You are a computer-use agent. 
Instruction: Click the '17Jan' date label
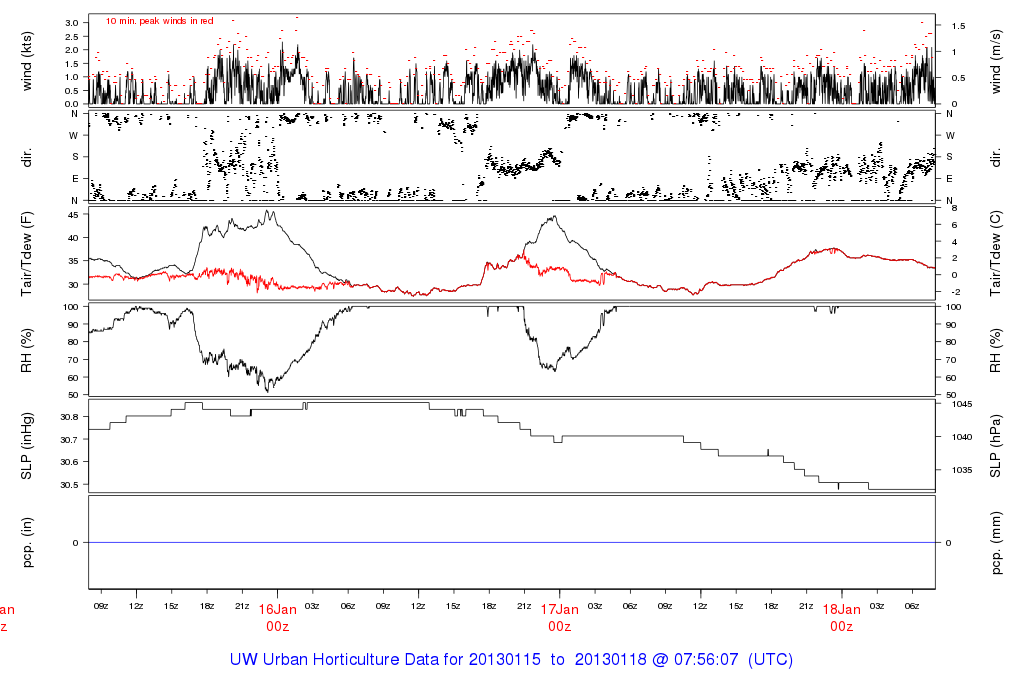point(560,609)
